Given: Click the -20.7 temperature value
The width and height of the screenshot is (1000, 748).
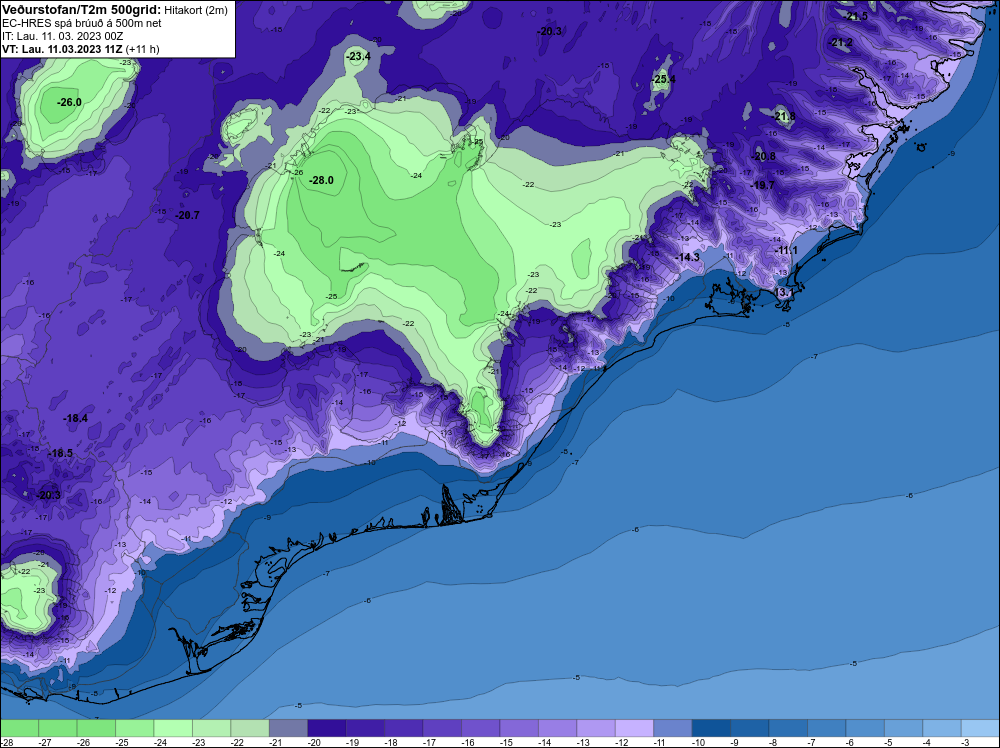Looking at the screenshot, I should click(x=187, y=216).
